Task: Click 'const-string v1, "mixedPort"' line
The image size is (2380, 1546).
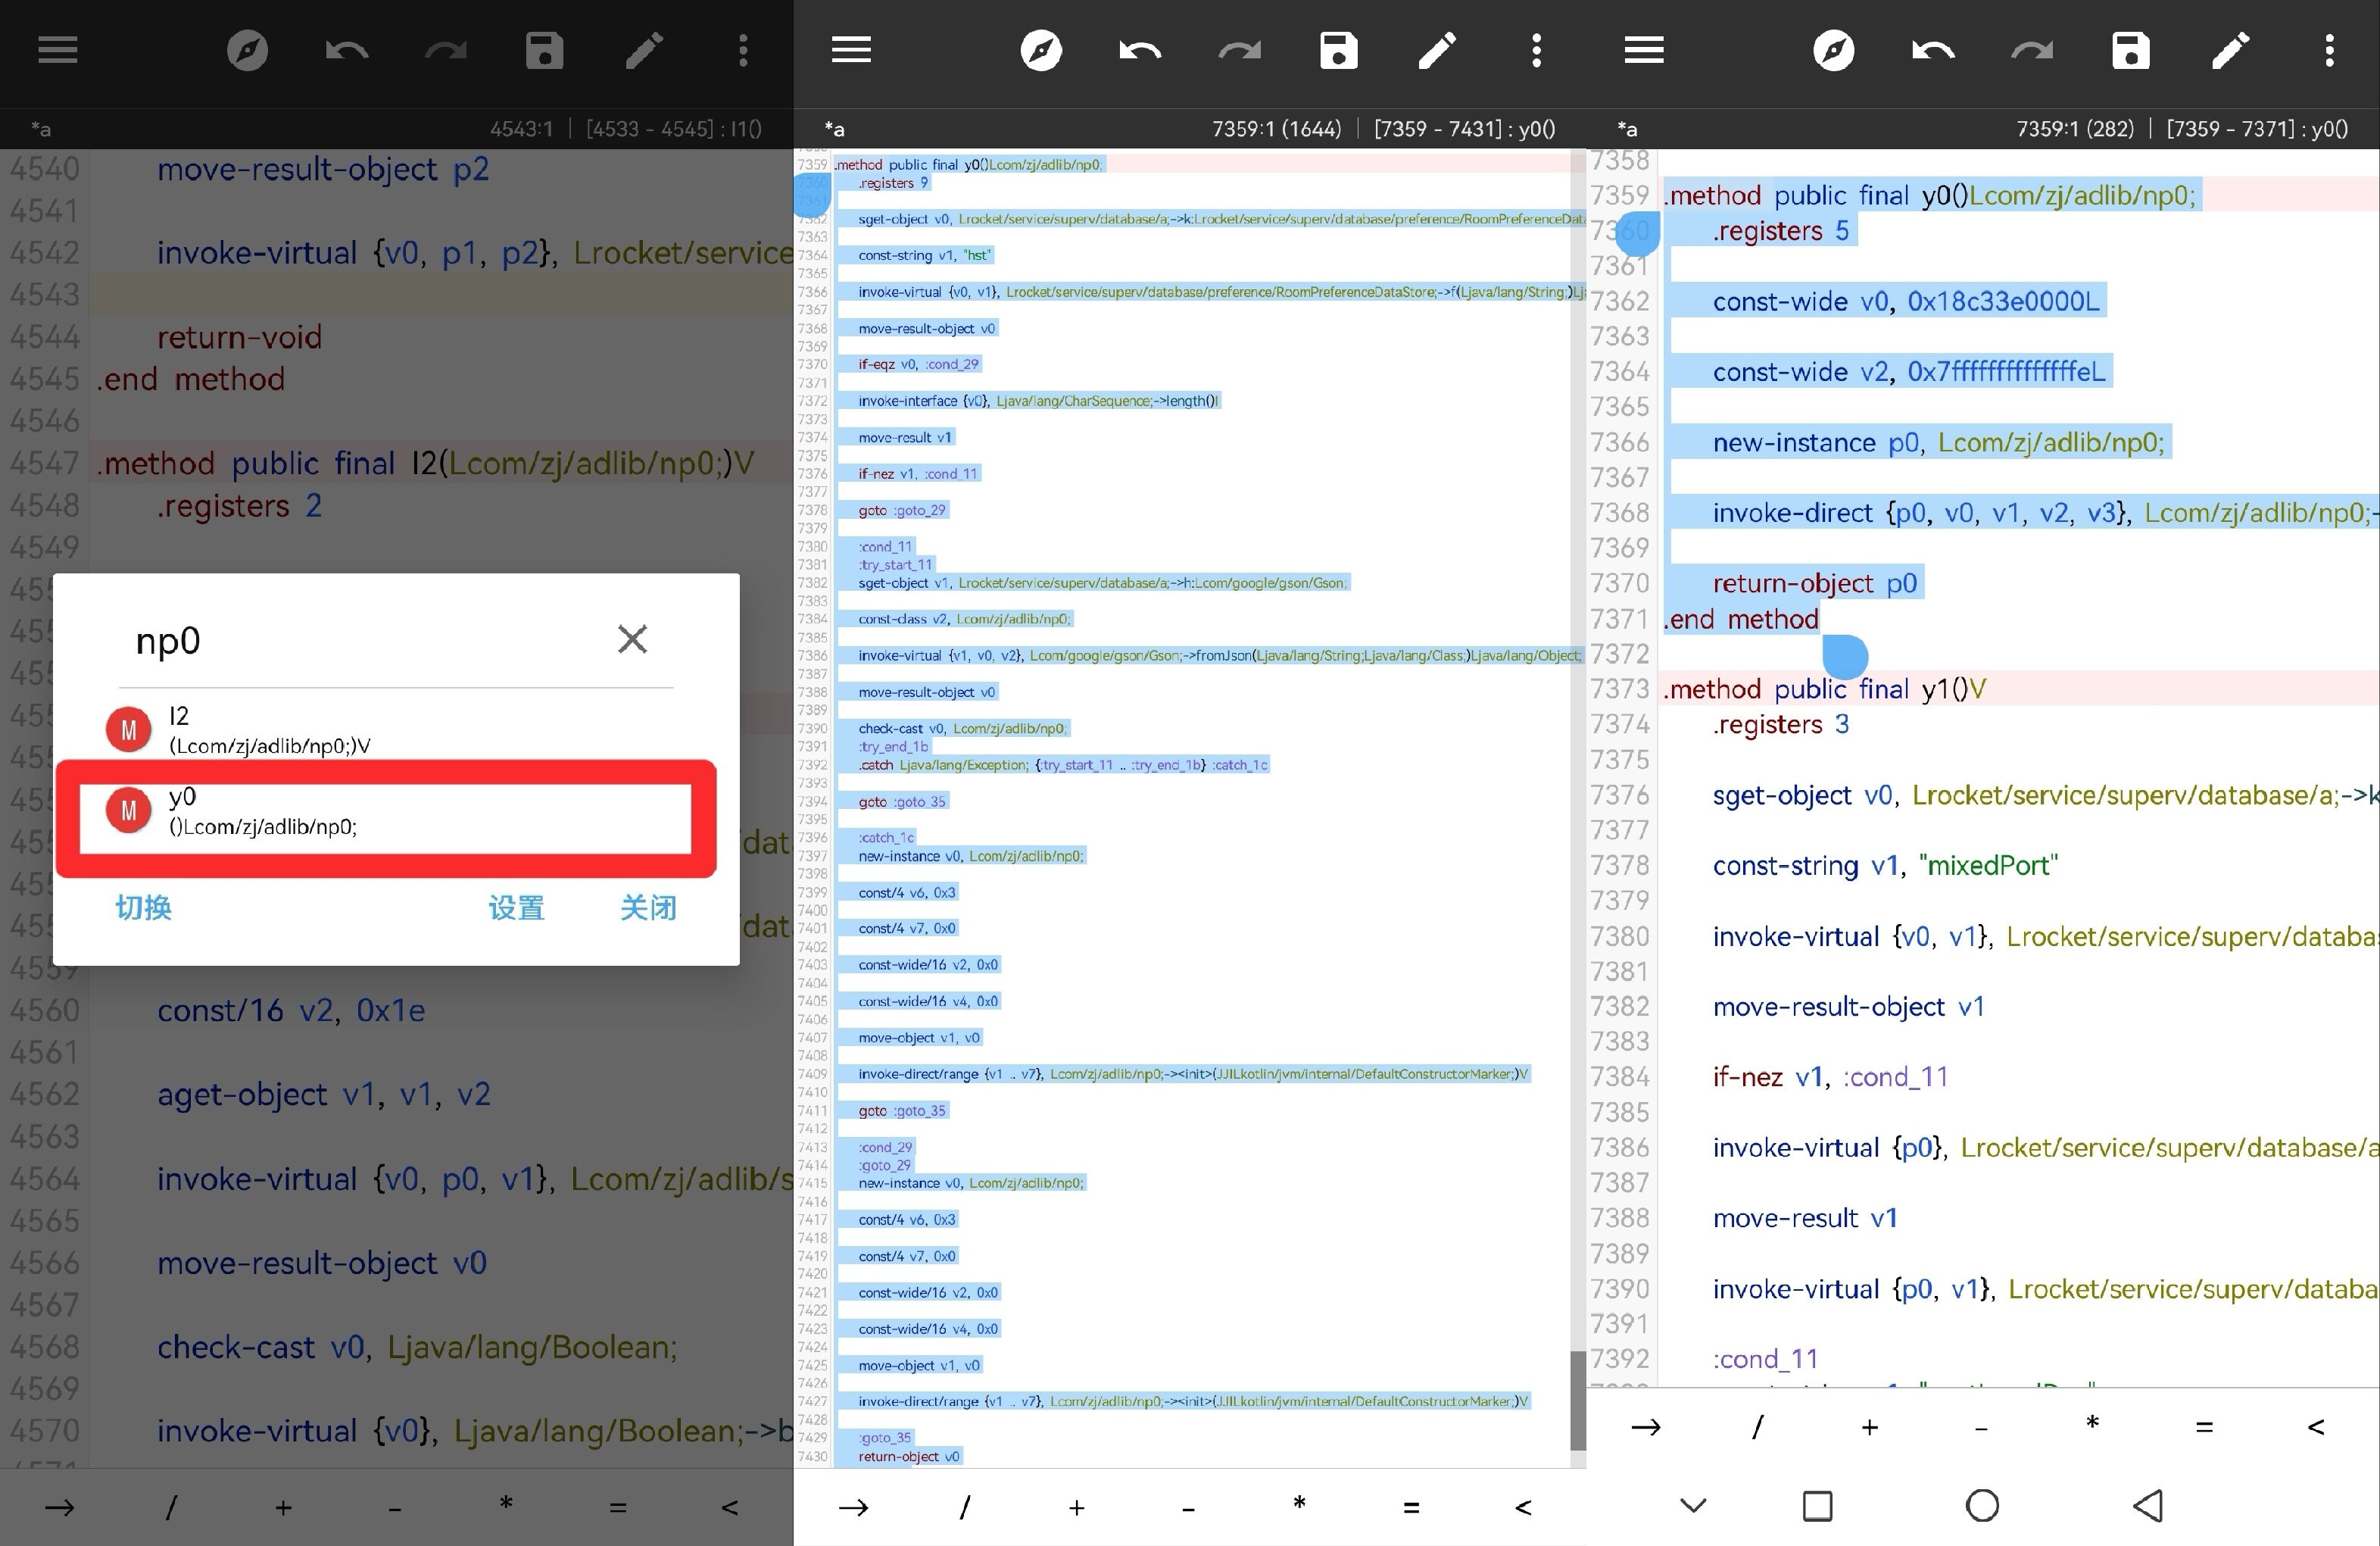Action: pos(1885,865)
